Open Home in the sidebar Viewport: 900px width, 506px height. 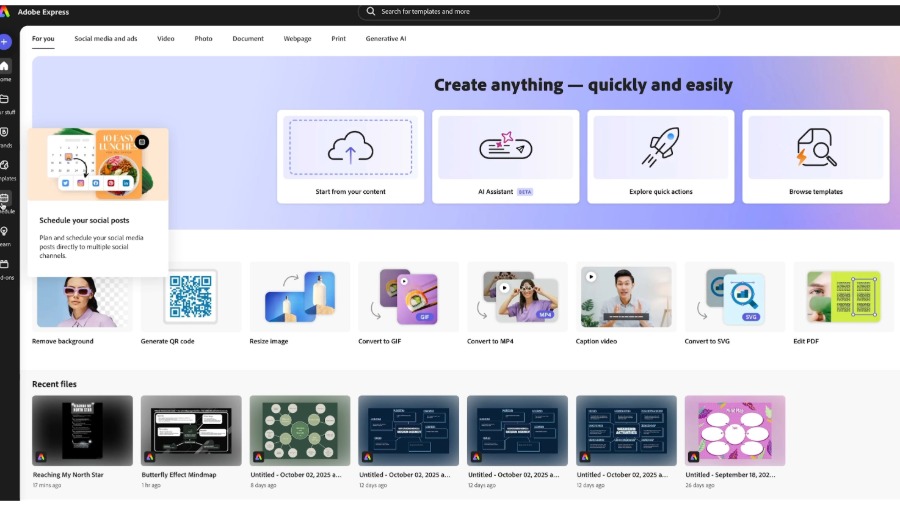point(5,71)
